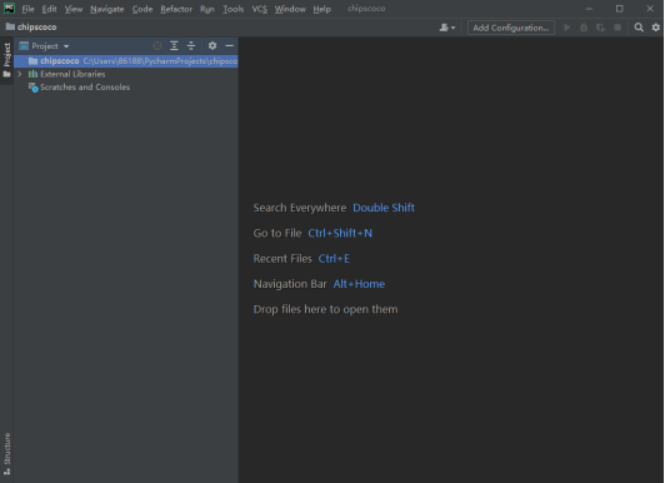Click the chipscoco breadcrumb in navigation bar
This screenshot has height=483, width=665.
tap(31, 27)
